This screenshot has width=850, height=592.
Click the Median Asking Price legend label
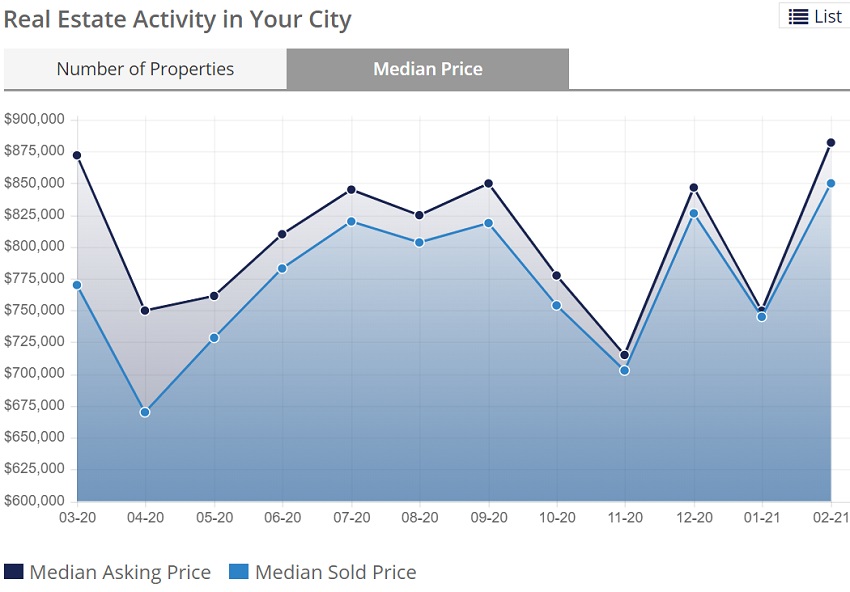point(120,572)
